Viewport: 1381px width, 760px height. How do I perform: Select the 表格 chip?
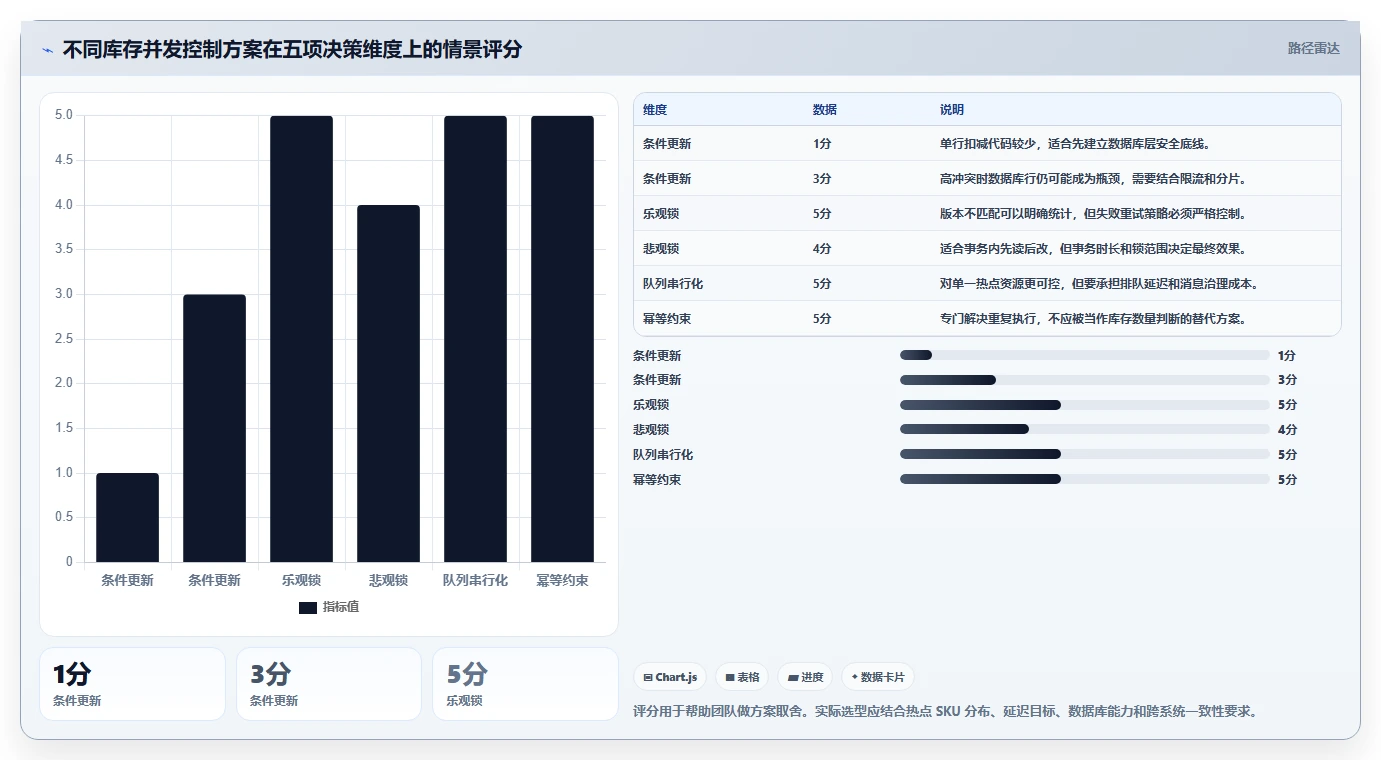tap(742, 677)
